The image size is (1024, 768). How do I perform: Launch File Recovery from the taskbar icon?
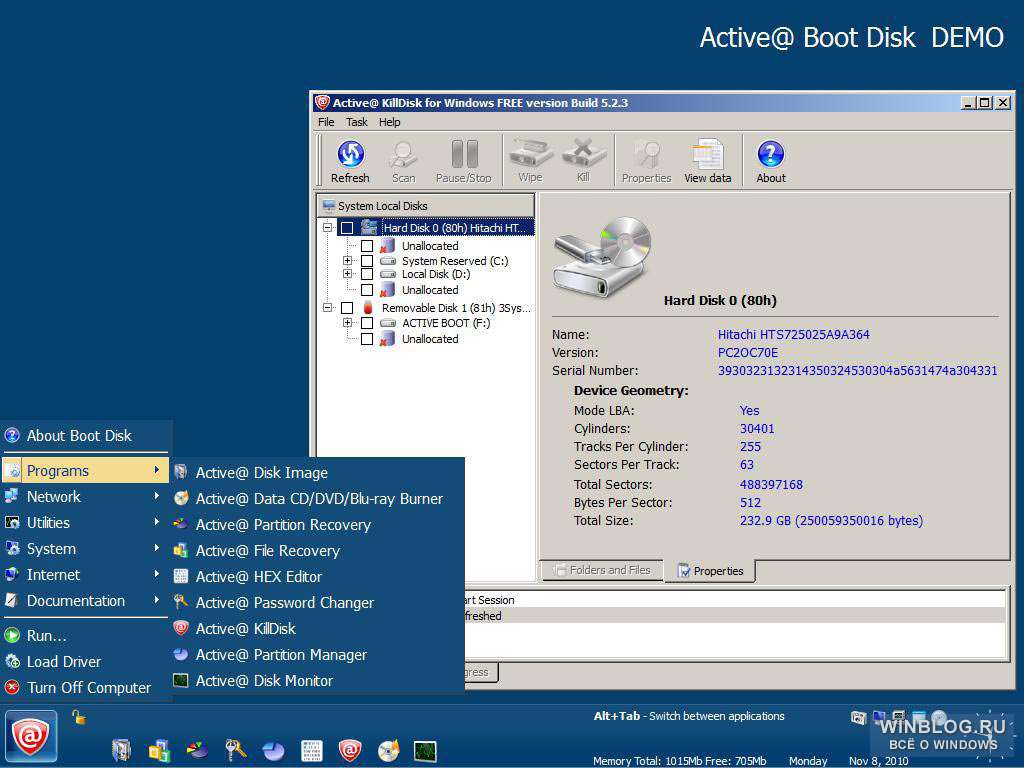[159, 750]
